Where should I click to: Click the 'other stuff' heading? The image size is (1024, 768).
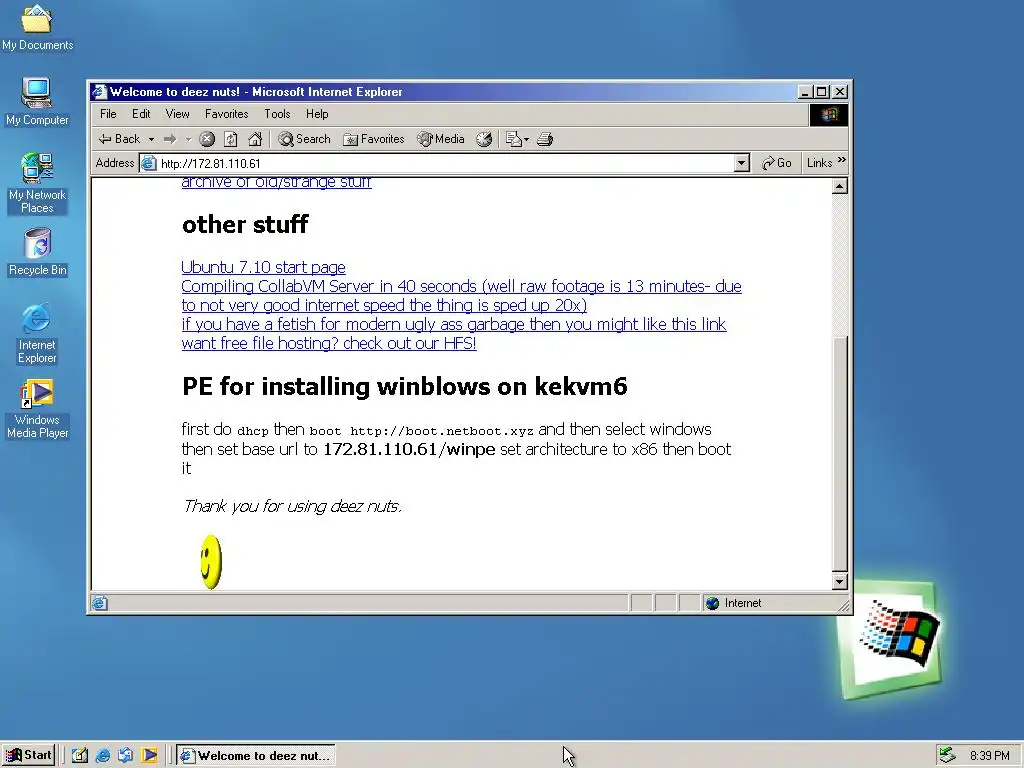pos(245,224)
